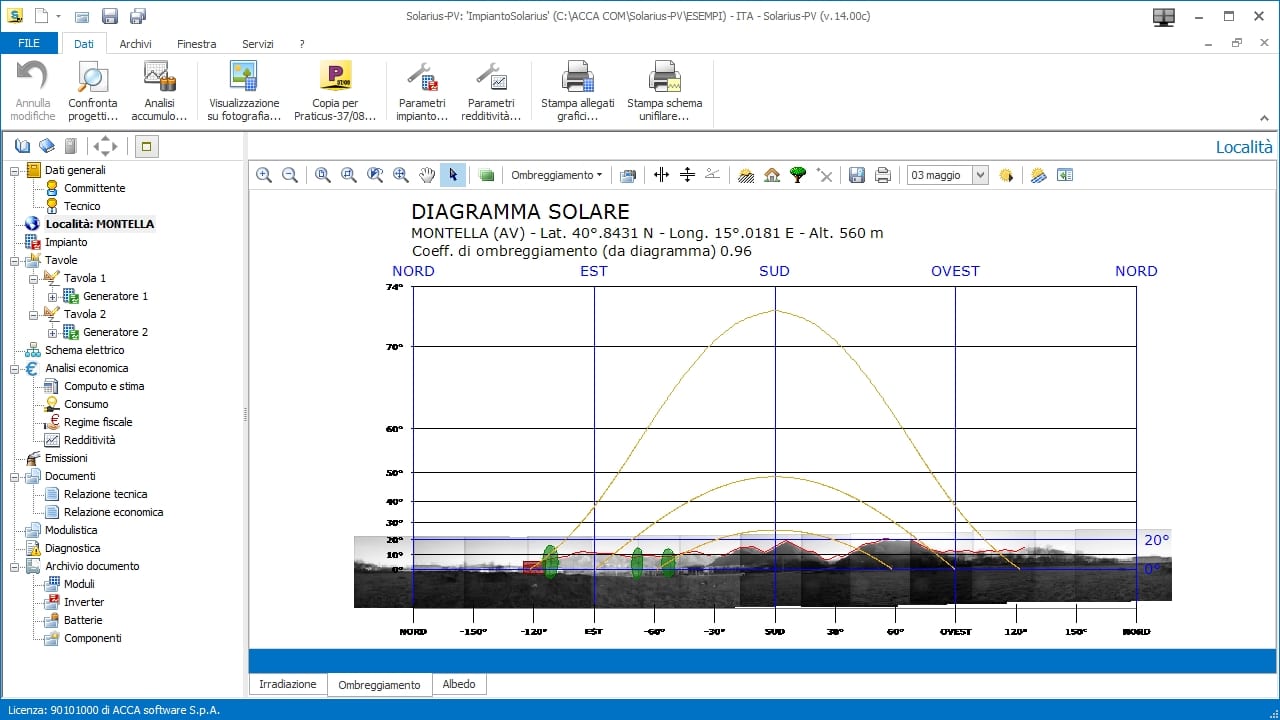The width and height of the screenshot is (1280, 720).
Task: Select Regime fiscale in the tree
Action: [x=98, y=422]
